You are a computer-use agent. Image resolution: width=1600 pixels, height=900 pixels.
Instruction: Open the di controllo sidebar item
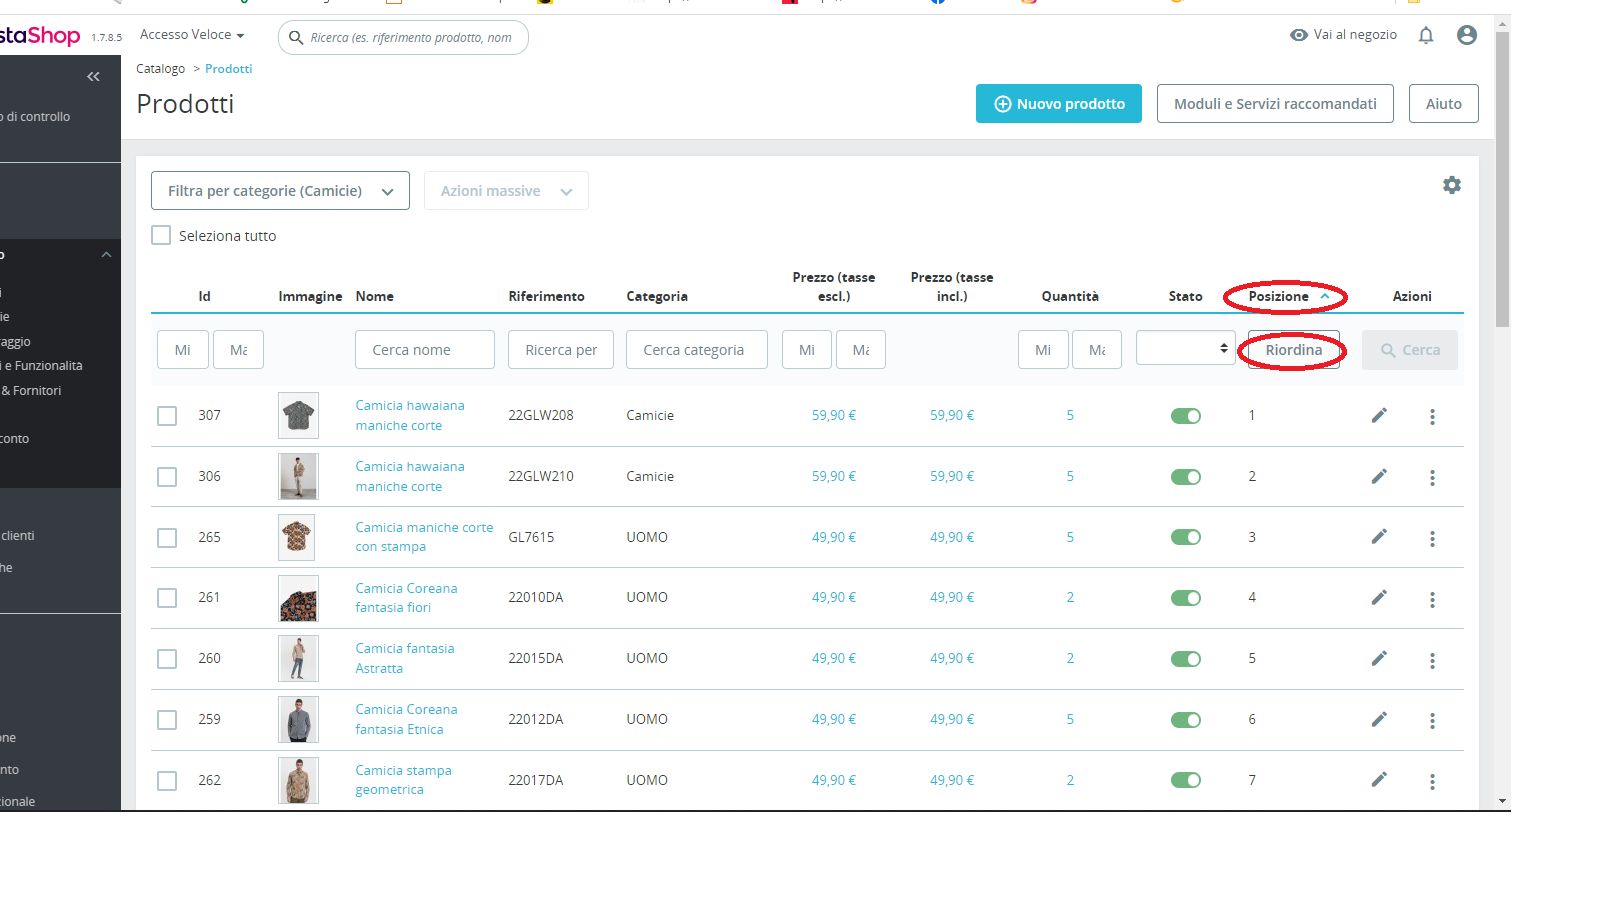[x=35, y=117]
